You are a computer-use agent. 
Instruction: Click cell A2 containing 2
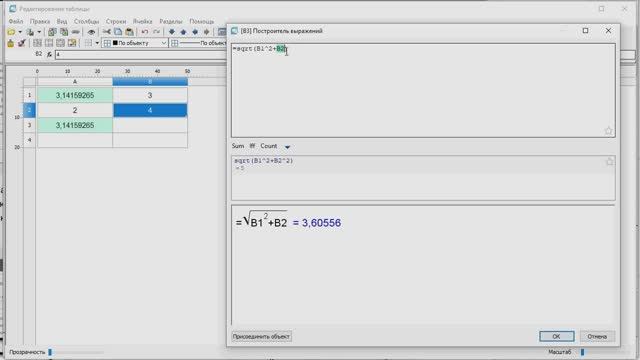pos(75,110)
